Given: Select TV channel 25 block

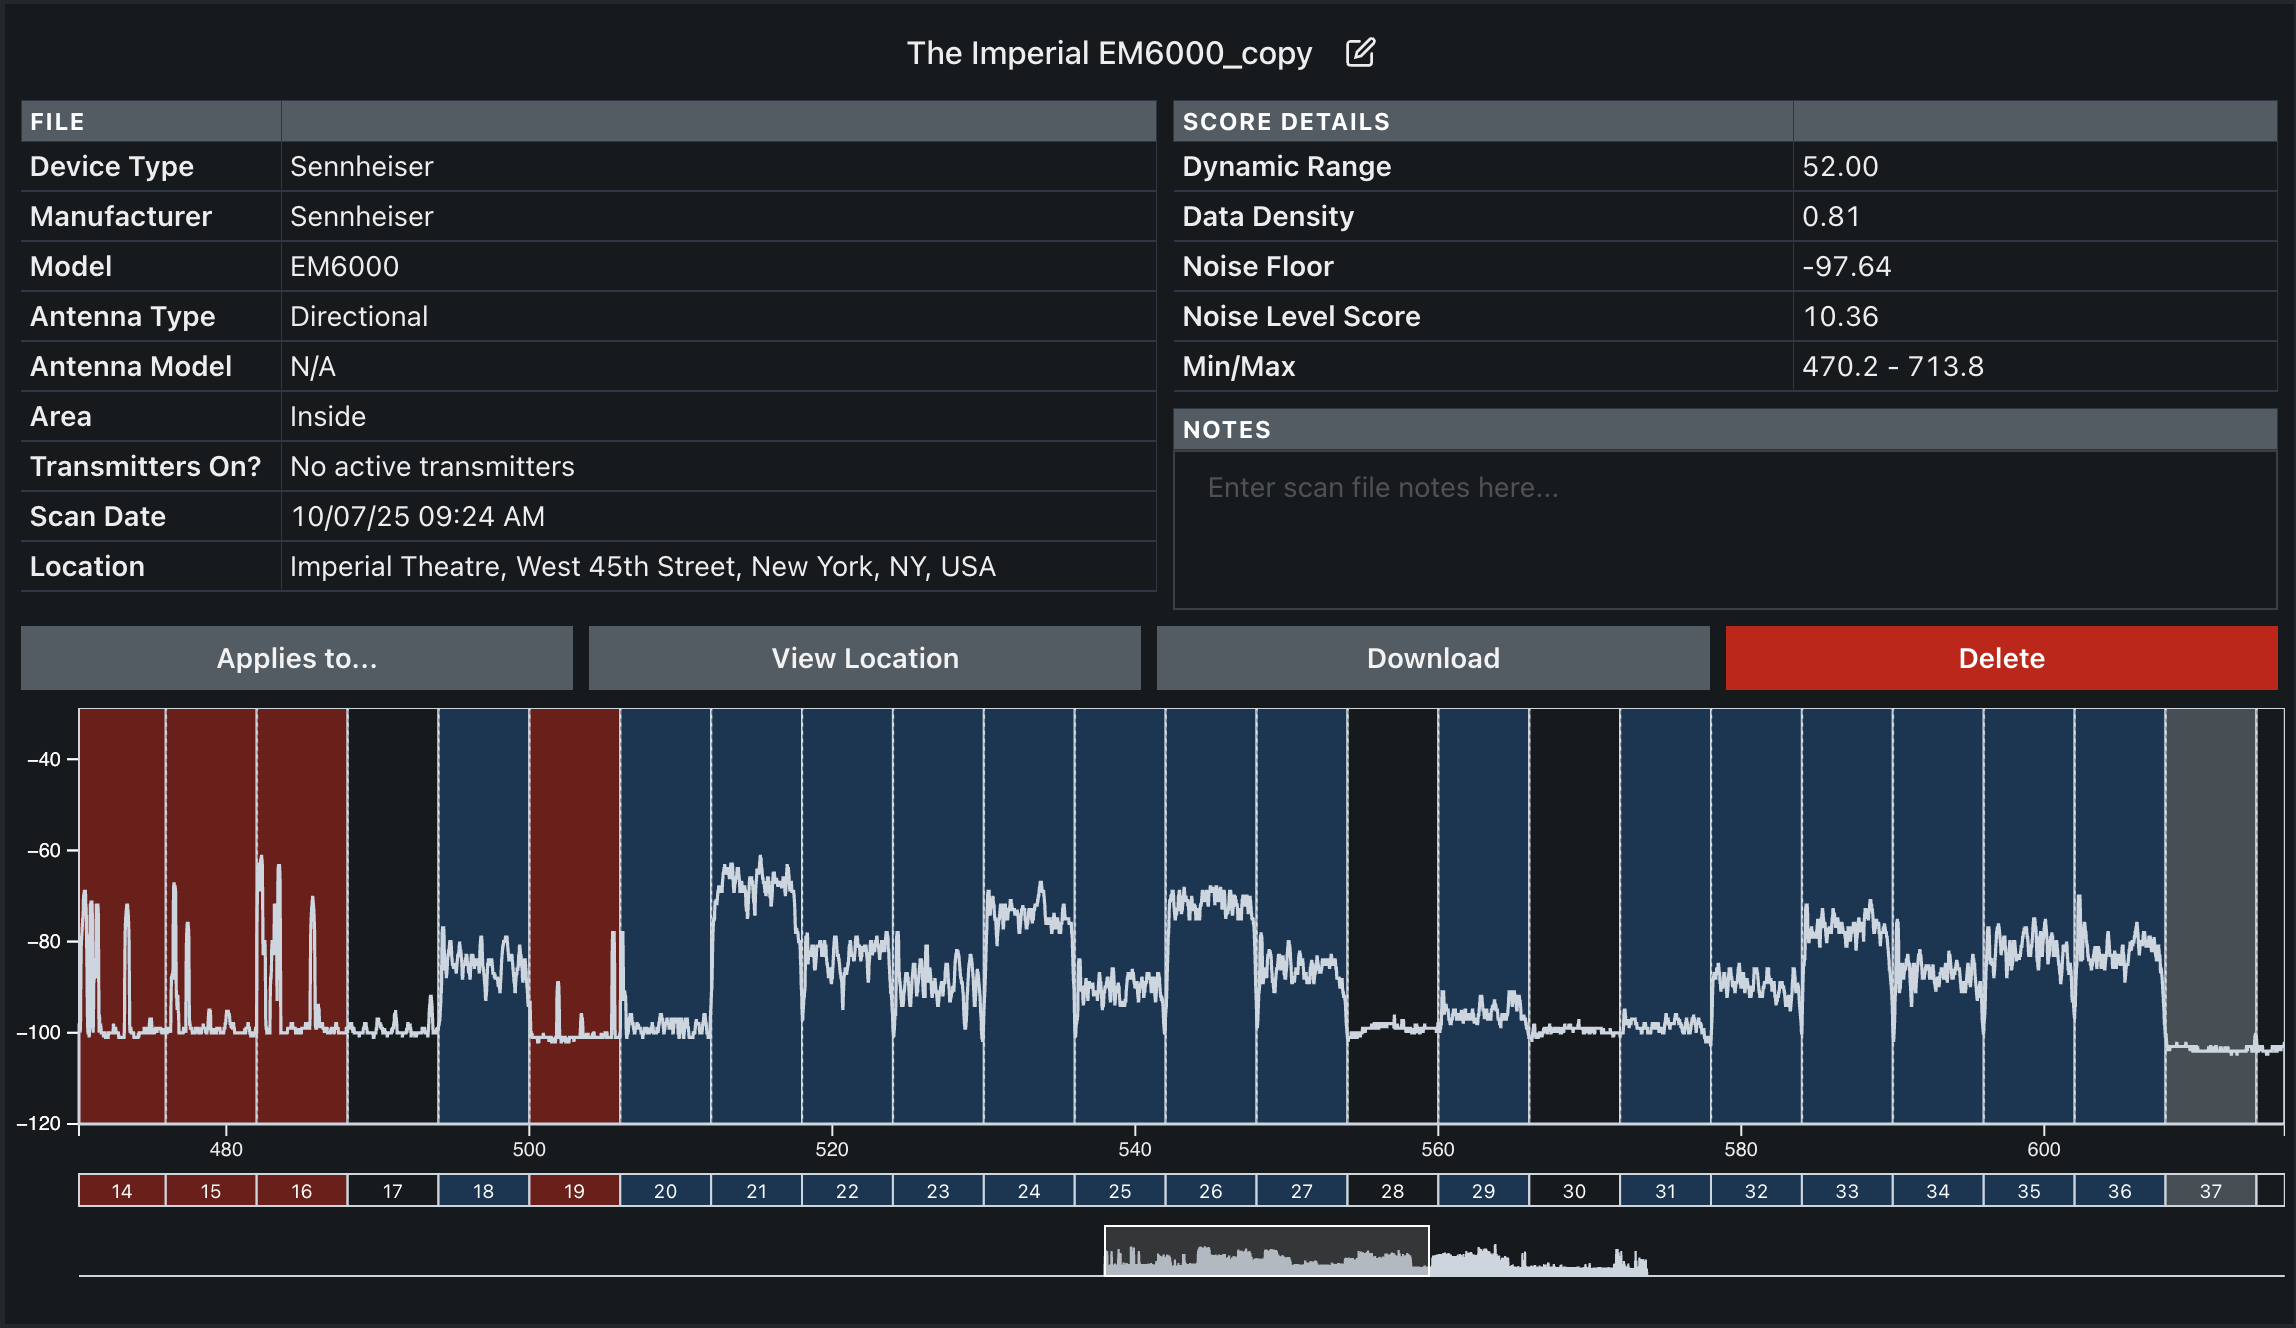Looking at the screenshot, I should point(1120,1191).
